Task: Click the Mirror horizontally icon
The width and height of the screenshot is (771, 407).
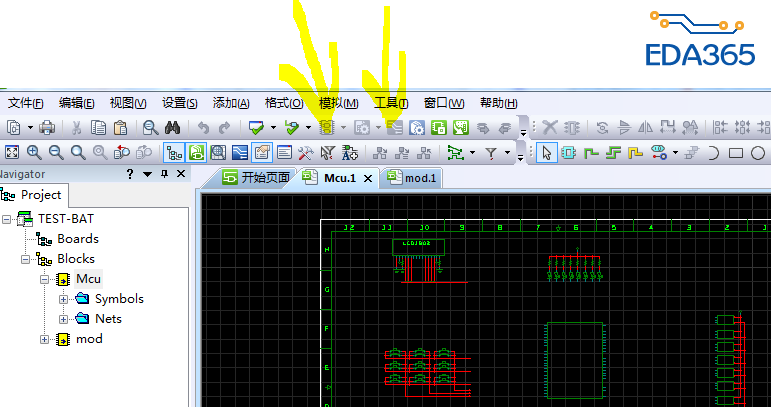Action: click(646, 128)
